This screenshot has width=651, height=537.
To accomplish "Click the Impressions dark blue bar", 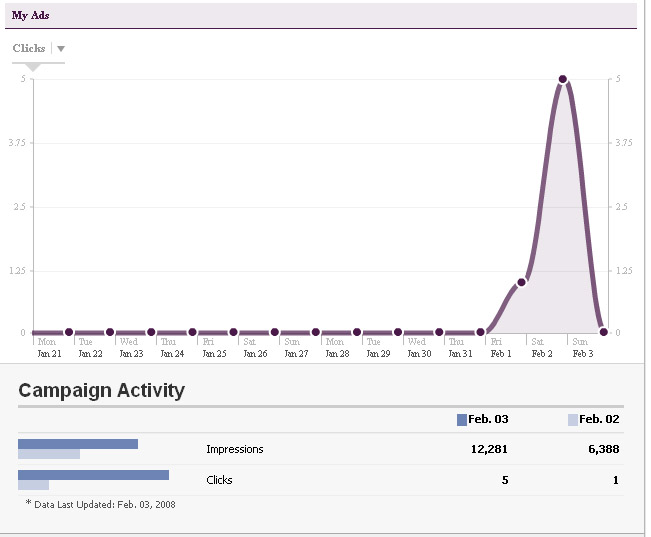I will click(x=78, y=444).
